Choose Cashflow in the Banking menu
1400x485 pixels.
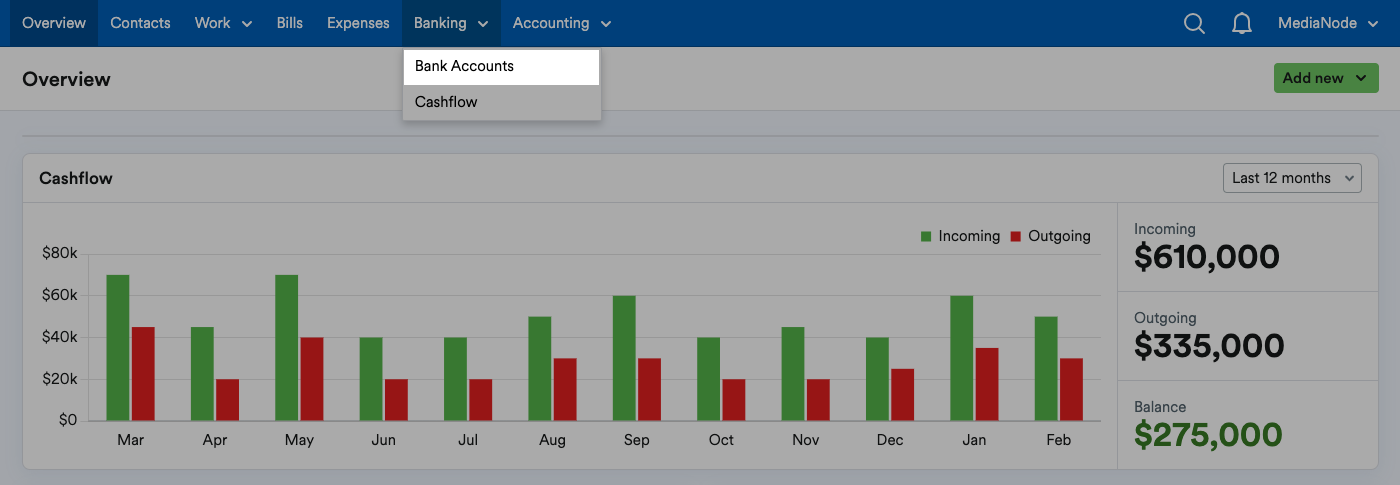coord(446,102)
